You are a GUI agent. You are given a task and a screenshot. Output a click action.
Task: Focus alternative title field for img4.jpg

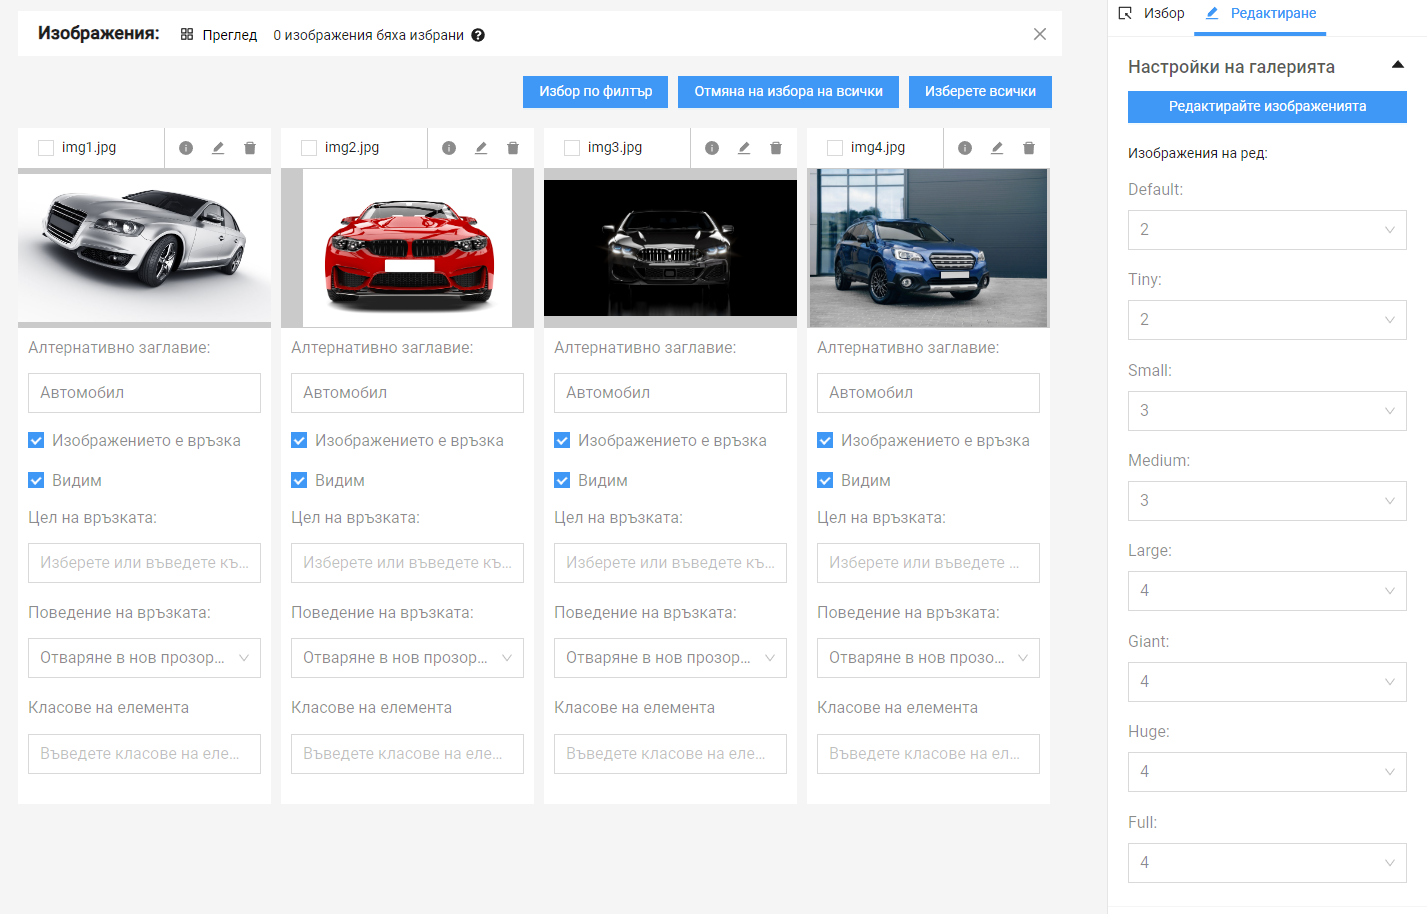tap(927, 393)
